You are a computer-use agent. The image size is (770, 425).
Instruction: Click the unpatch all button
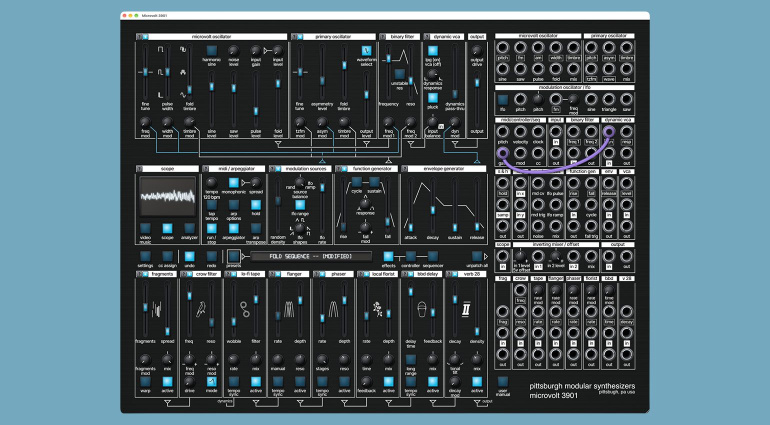[477, 256]
